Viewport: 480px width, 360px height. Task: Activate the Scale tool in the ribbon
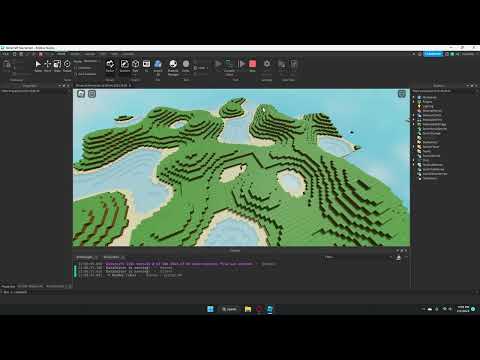[57, 66]
